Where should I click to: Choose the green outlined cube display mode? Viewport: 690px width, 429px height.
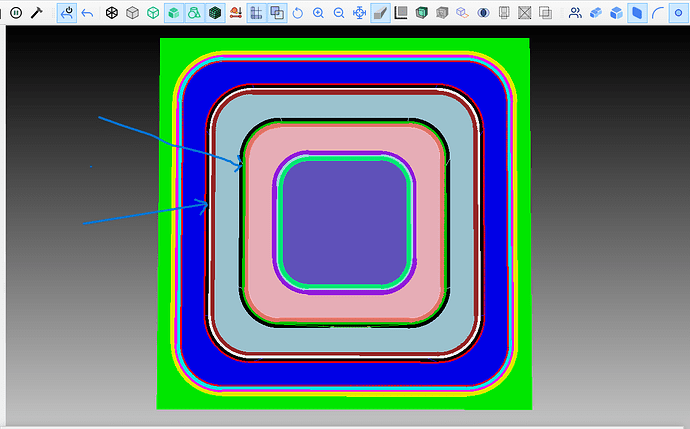click(x=153, y=13)
